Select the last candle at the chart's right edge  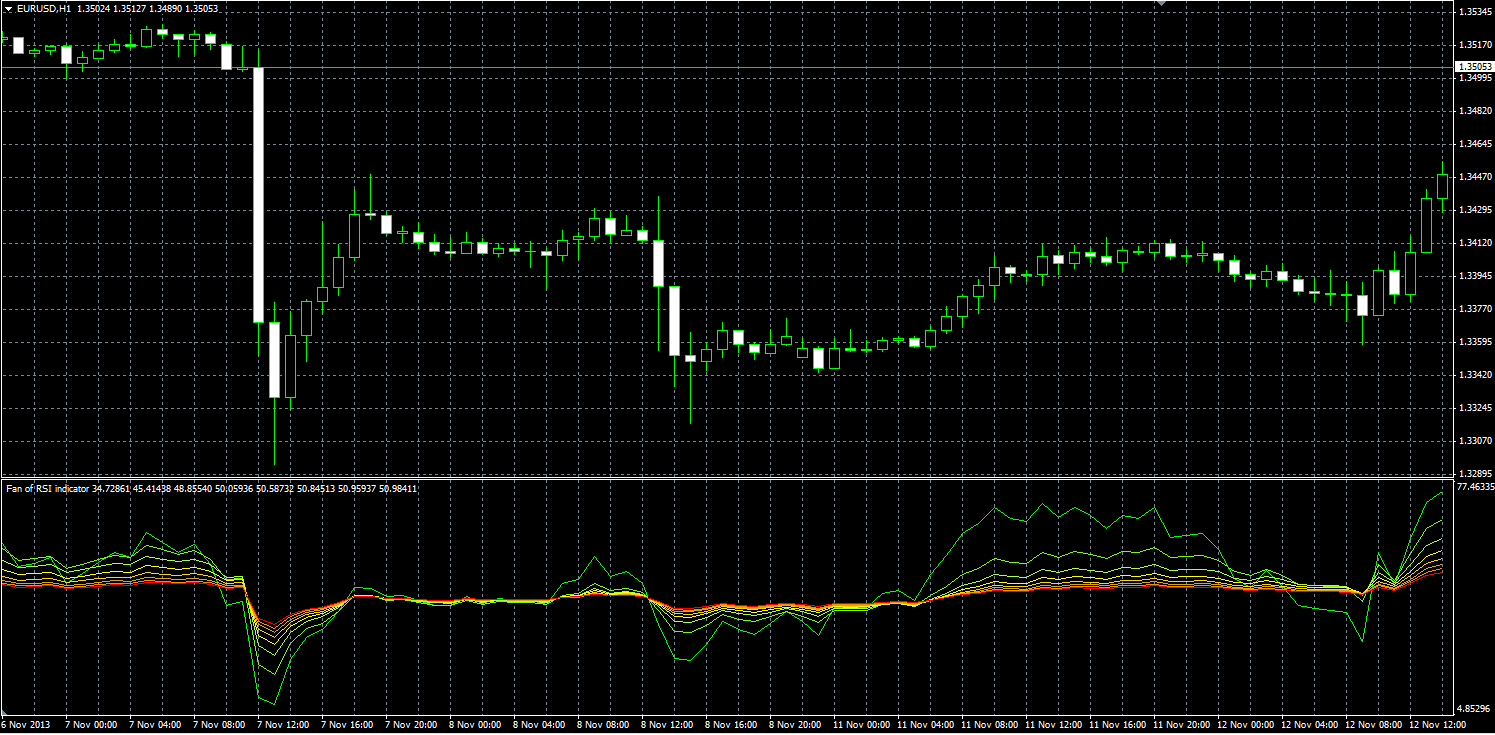[x=1442, y=186]
